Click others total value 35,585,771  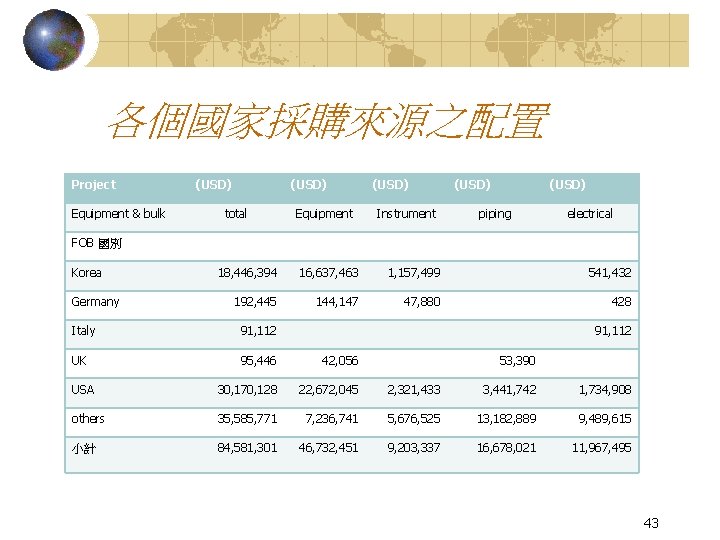[248, 419]
